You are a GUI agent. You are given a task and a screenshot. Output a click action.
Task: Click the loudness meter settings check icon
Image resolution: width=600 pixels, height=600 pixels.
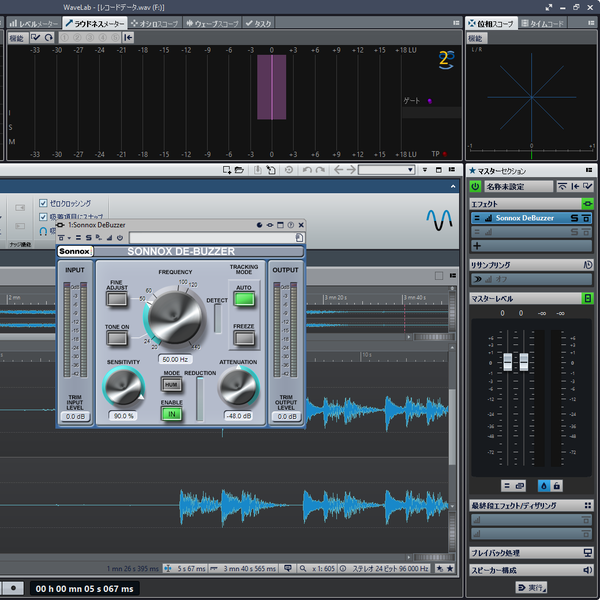click(36, 38)
